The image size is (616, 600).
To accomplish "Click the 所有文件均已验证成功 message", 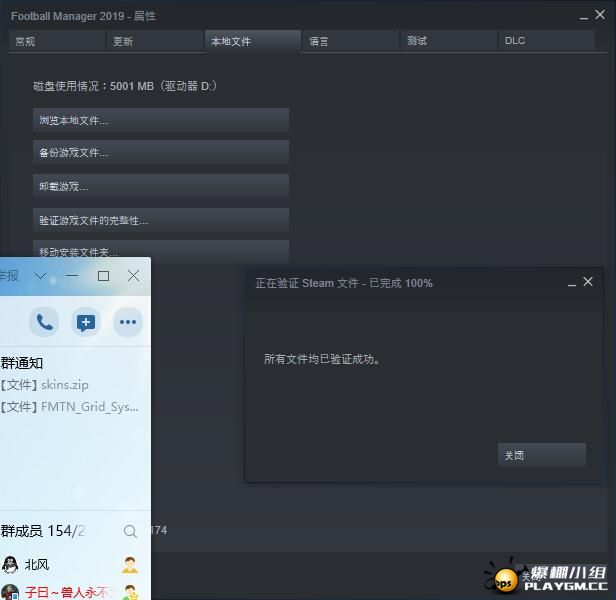I will point(322,359).
